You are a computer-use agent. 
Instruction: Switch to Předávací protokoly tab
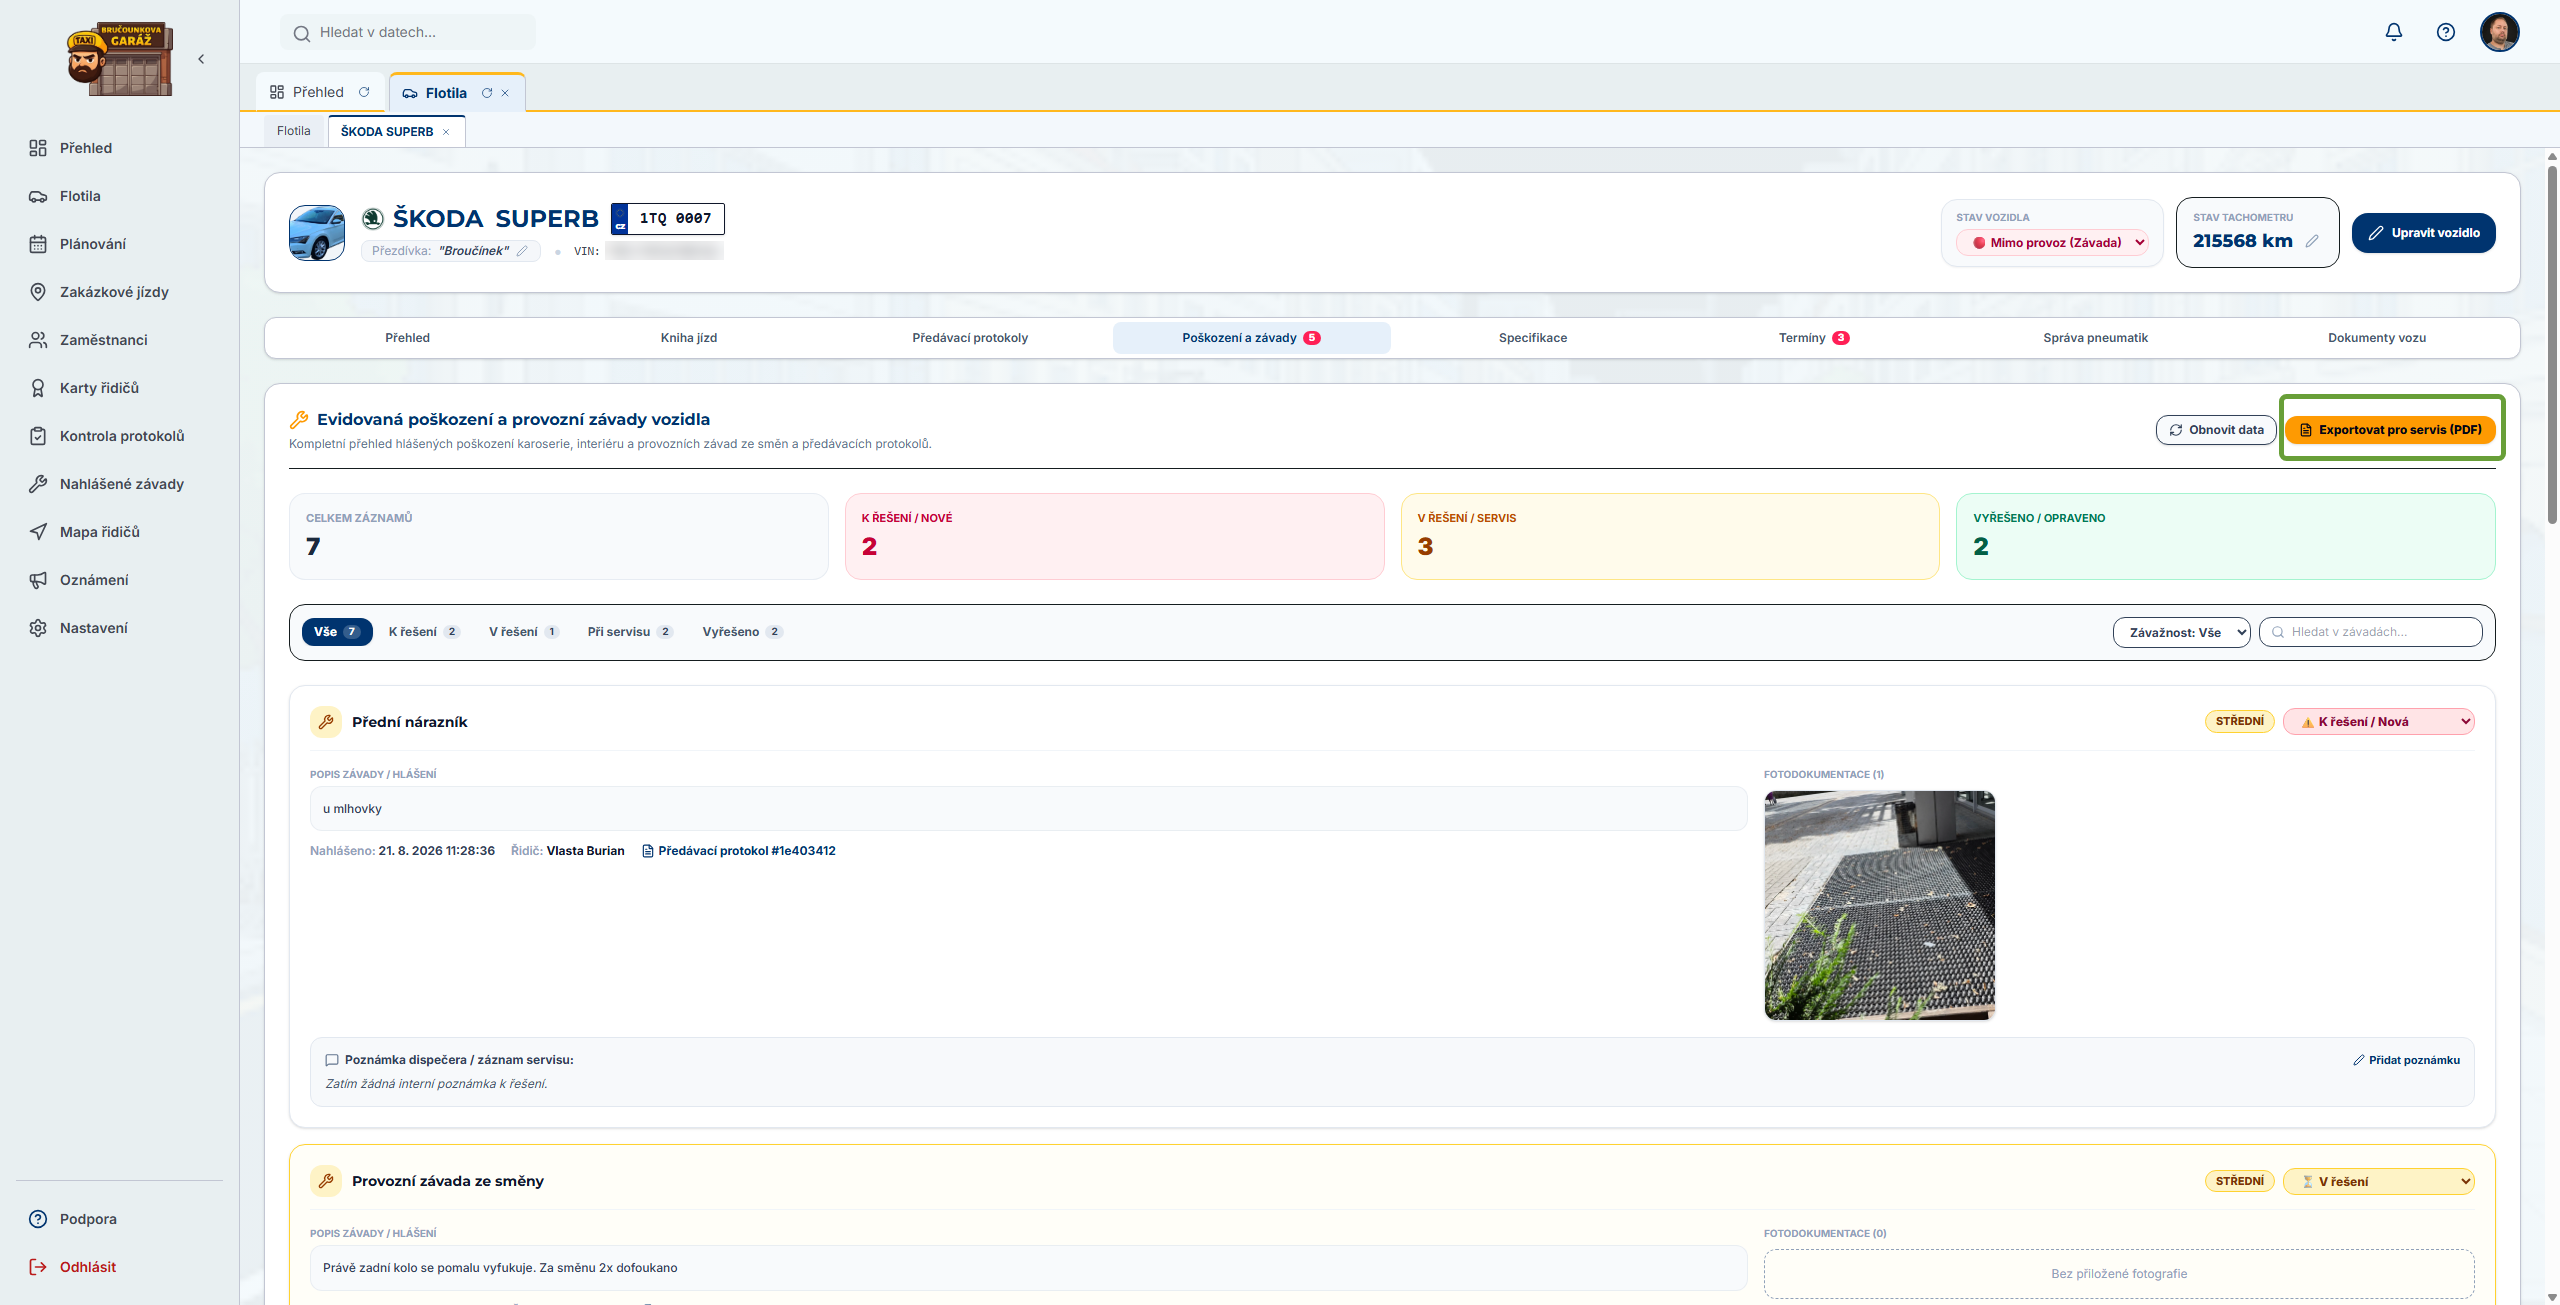click(x=970, y=338)
